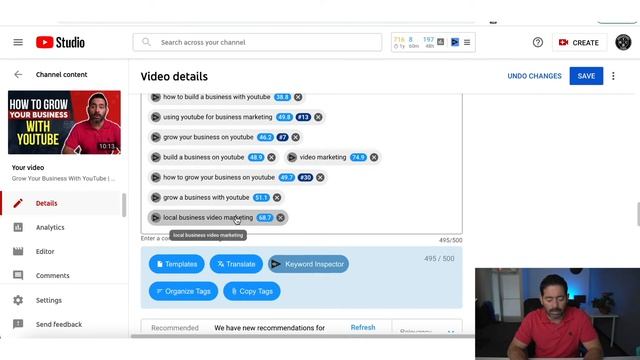
Task: Click TubeBuddy icon on 'local business video marketing' tag
Action: point(156,218)
